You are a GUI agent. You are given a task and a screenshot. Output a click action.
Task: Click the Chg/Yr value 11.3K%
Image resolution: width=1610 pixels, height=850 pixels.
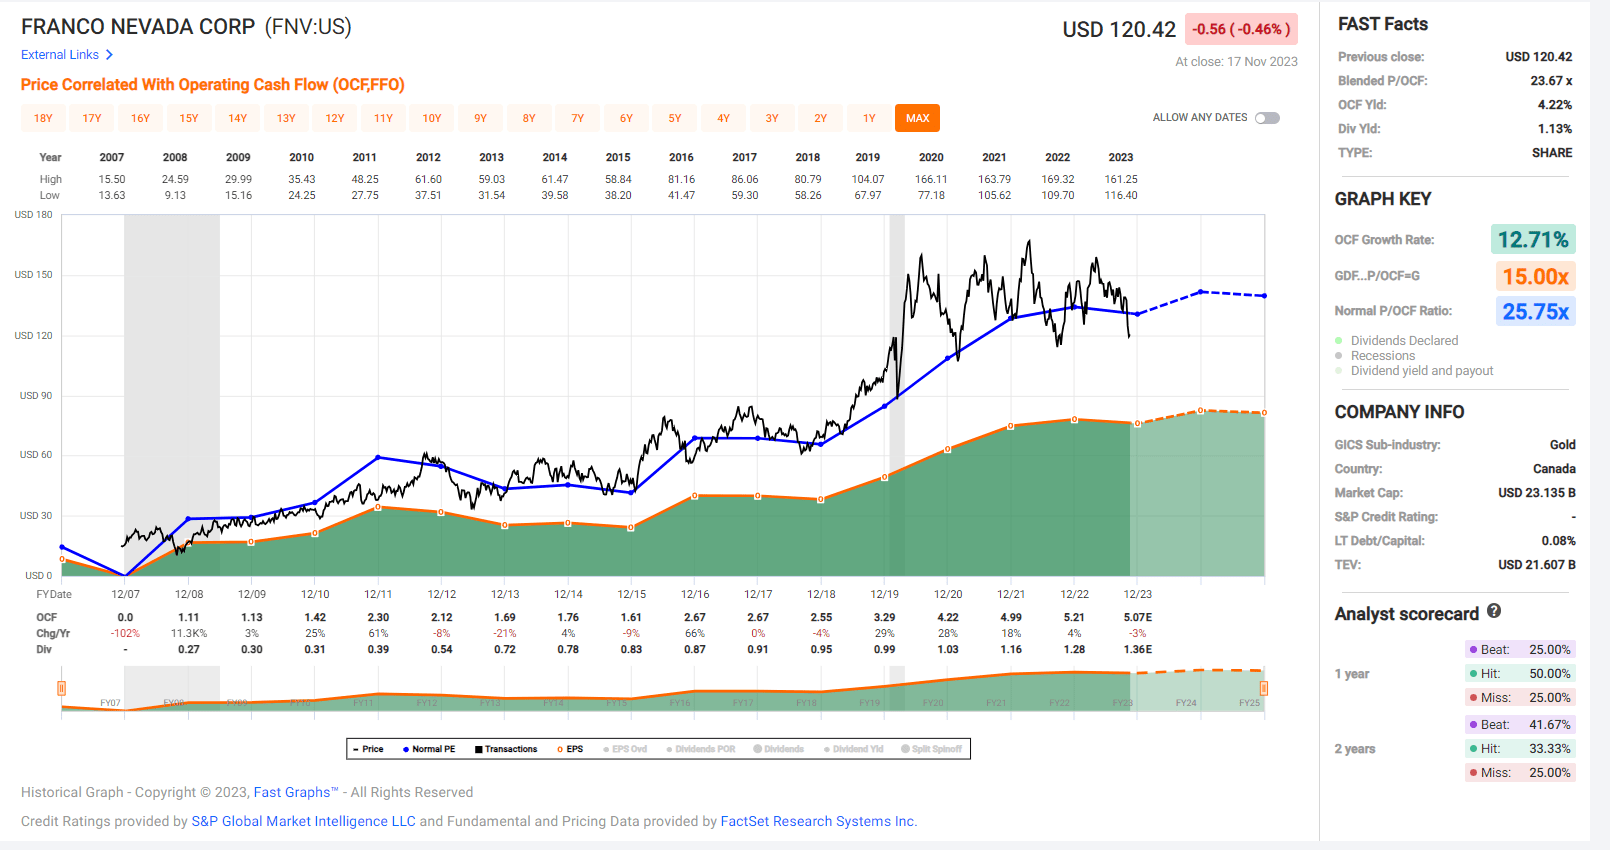(189, 634)
